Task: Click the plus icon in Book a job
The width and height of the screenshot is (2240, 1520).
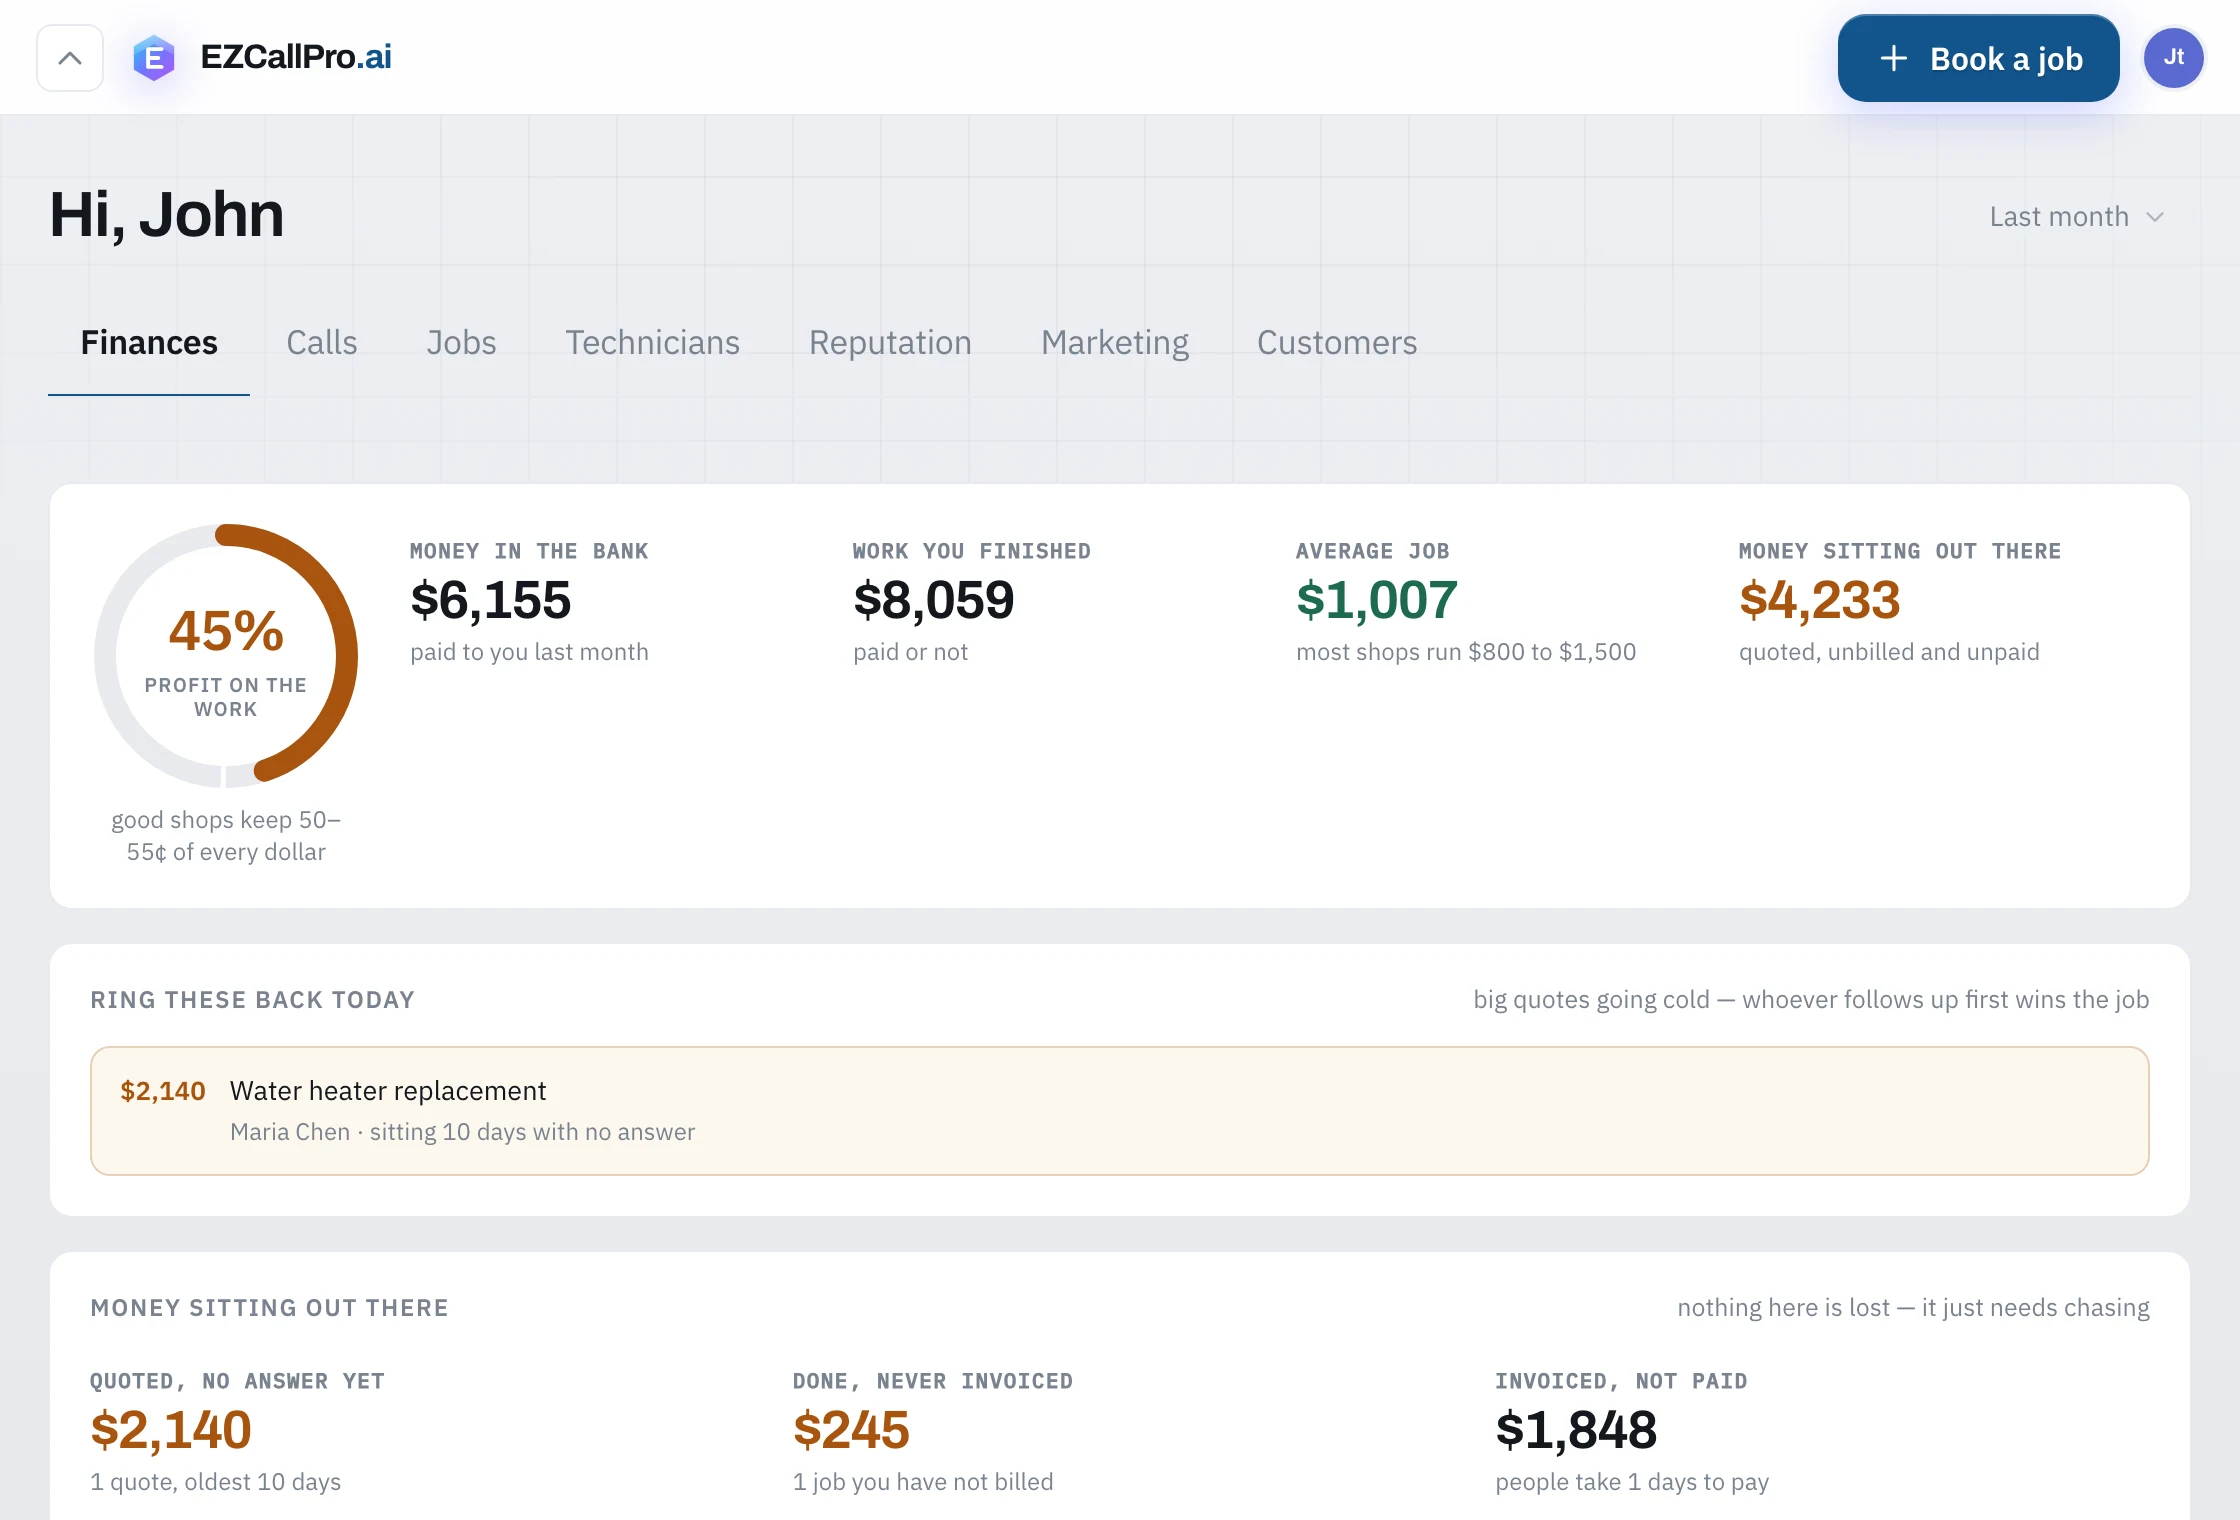Action: 1893,59
